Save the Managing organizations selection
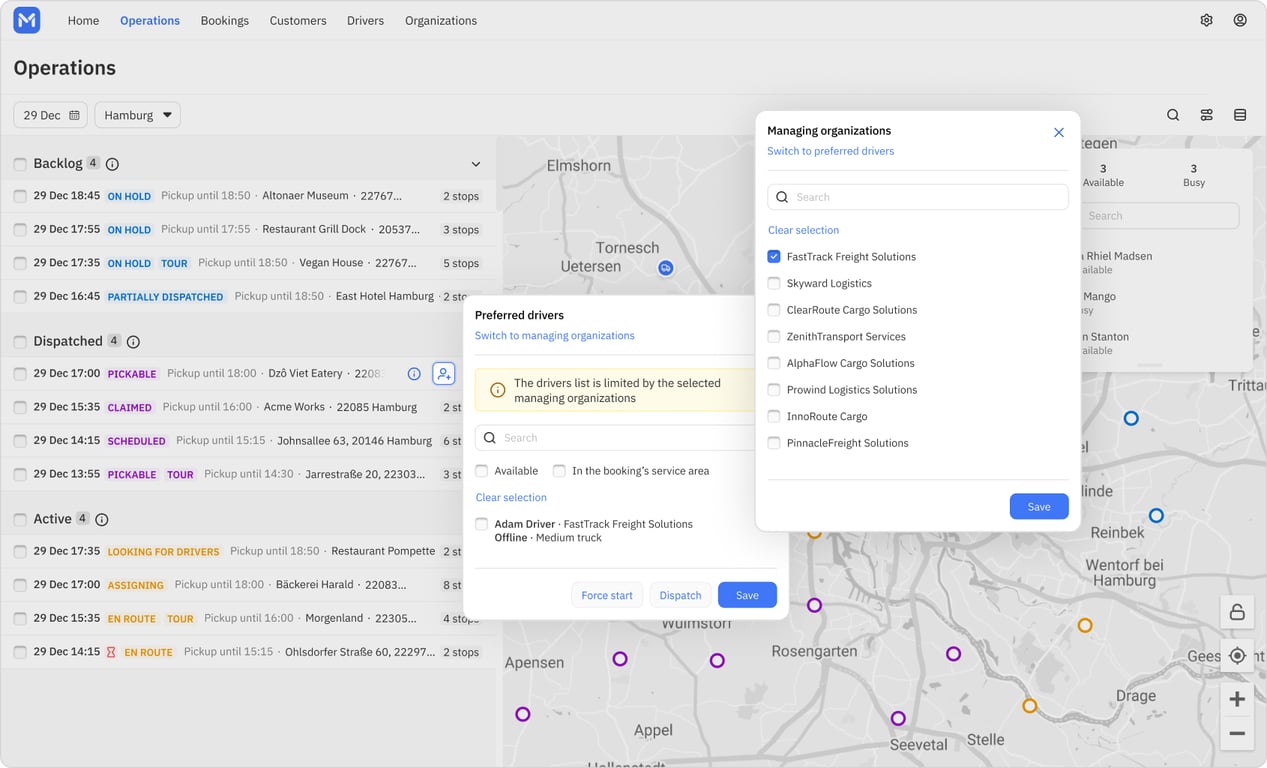 point(1039,507)
